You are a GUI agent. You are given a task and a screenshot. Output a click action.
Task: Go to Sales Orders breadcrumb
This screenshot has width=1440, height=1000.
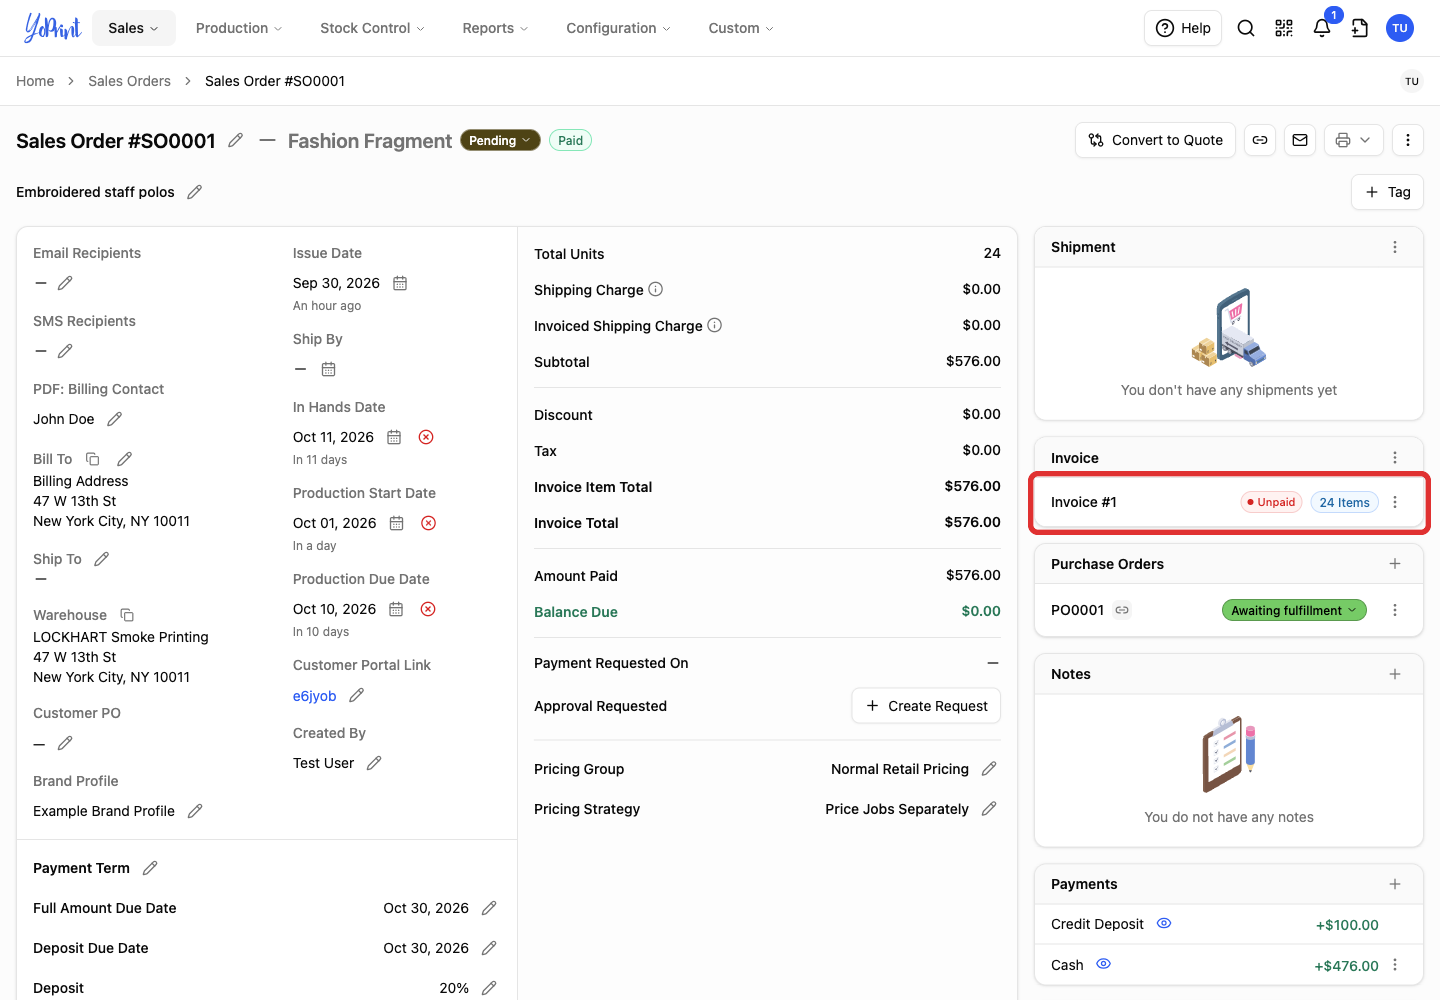pos(129,81)
